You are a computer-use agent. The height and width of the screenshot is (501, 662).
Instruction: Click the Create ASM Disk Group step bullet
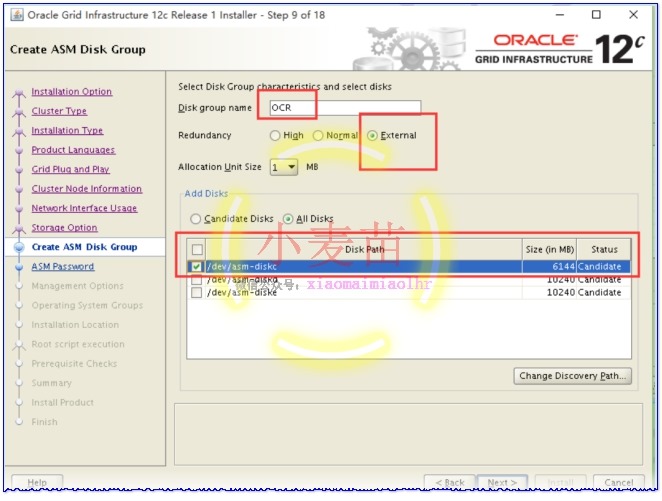pyautogui.click(x=19, y=247)
